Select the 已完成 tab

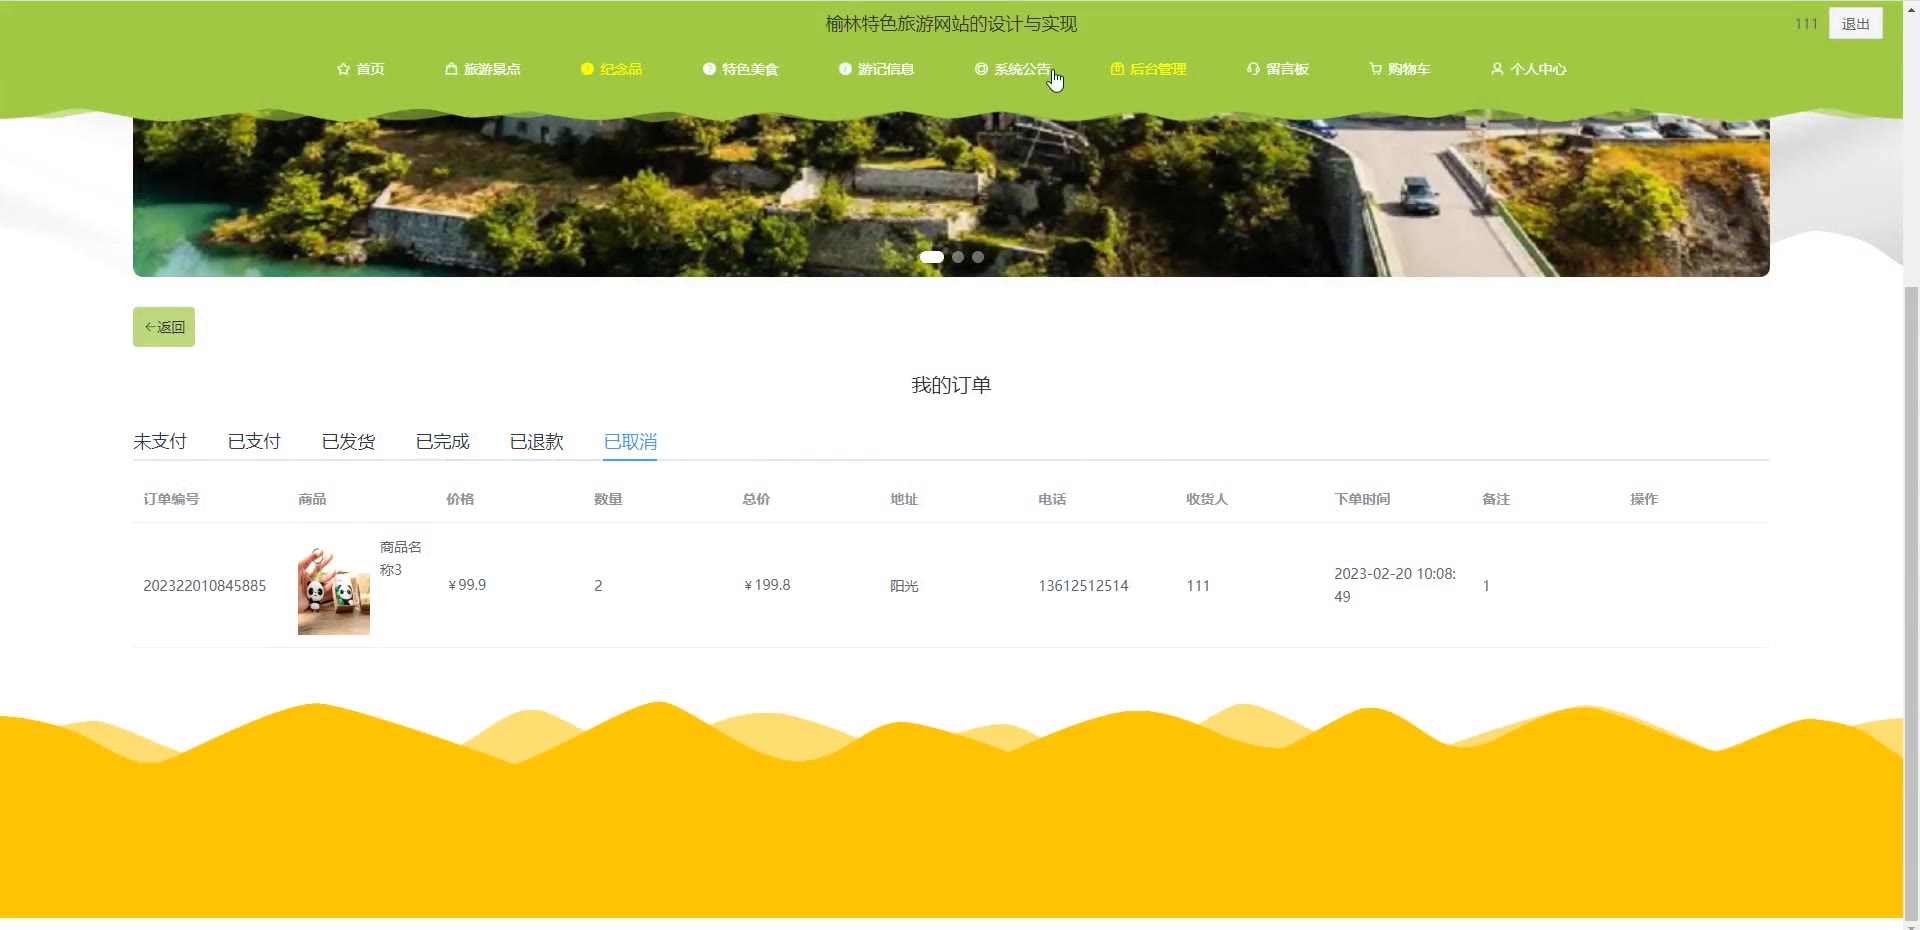(442, 442)
